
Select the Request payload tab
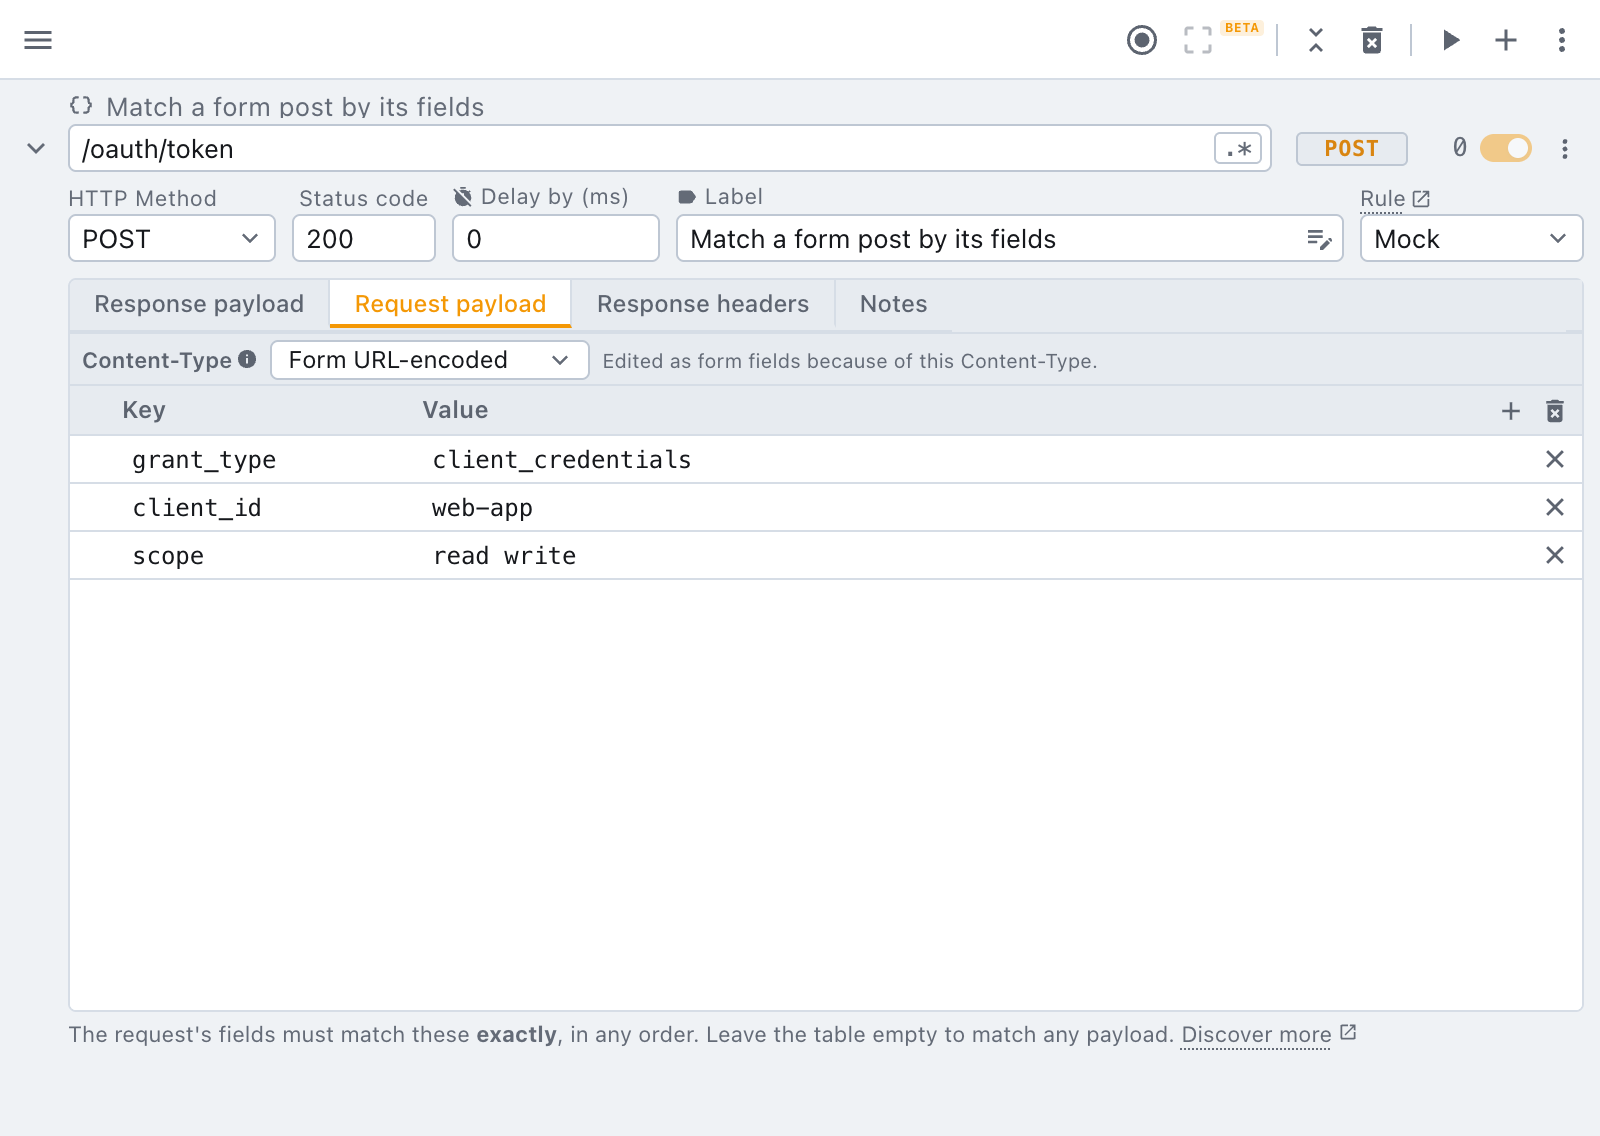[451, 304]
